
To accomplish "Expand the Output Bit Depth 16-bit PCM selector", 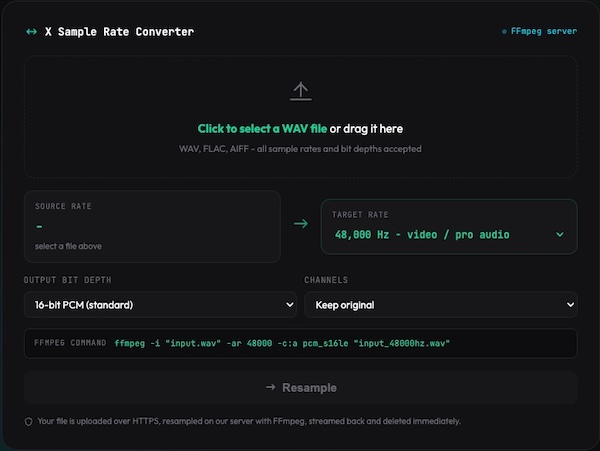I will click(160, 305).
